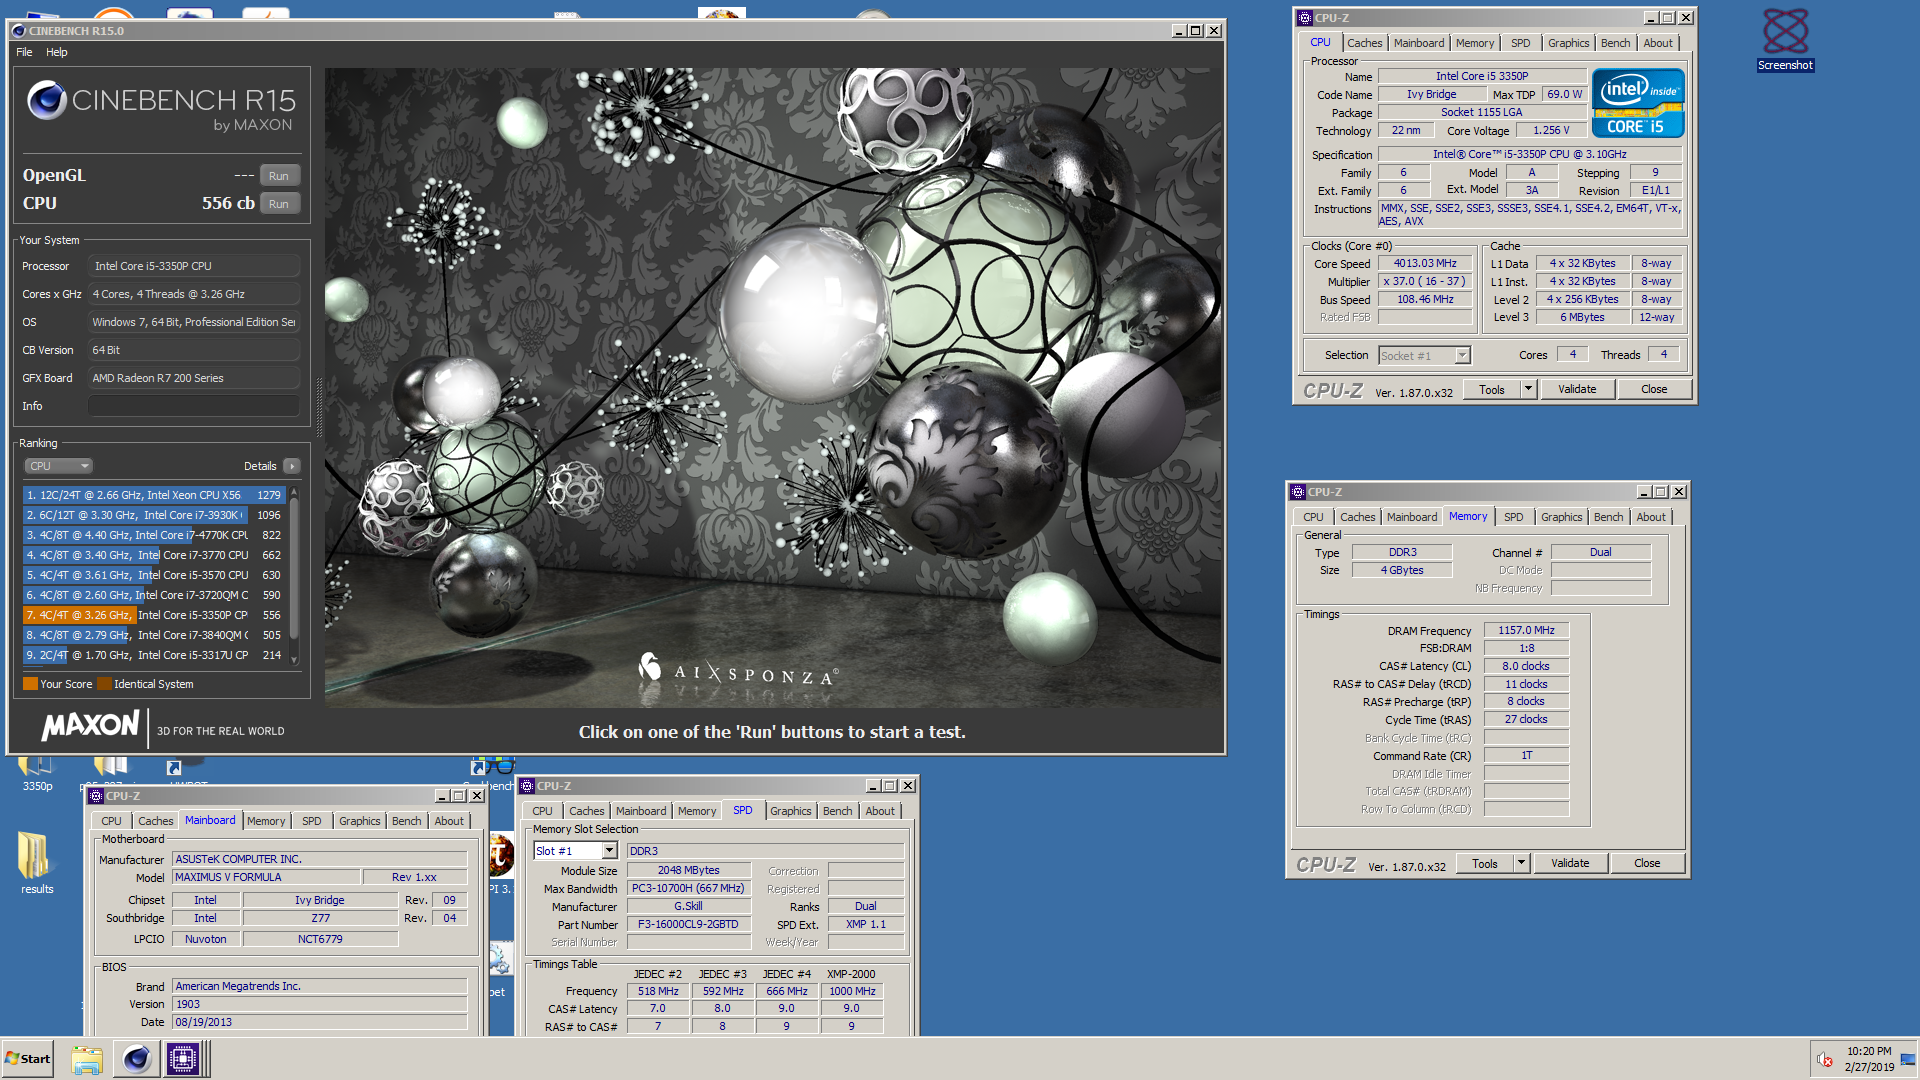The height and width of the screenshot is (1080, 1920).
Task: Click the Ranking list vertical scrollbar
Action: click(x=294, y=576)
